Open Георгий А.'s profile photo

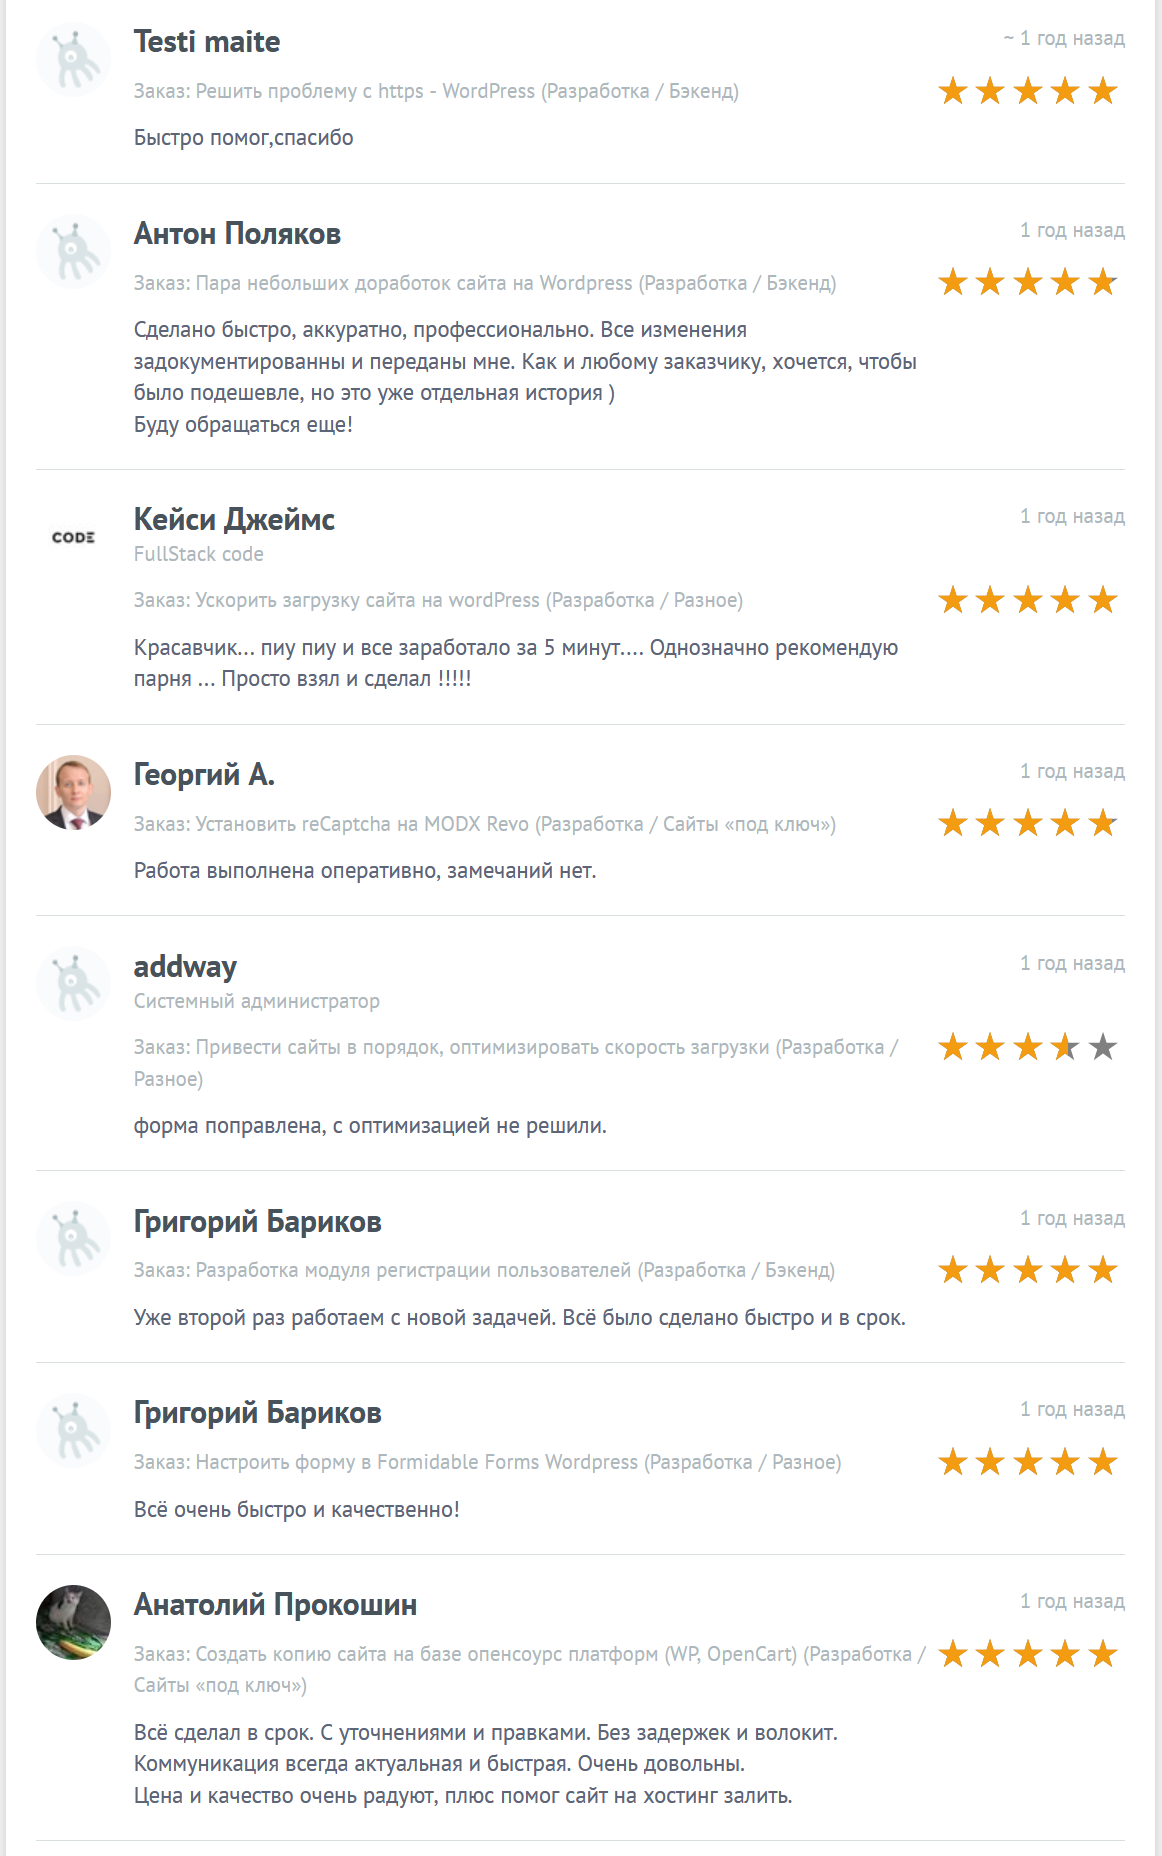[73, 792]
